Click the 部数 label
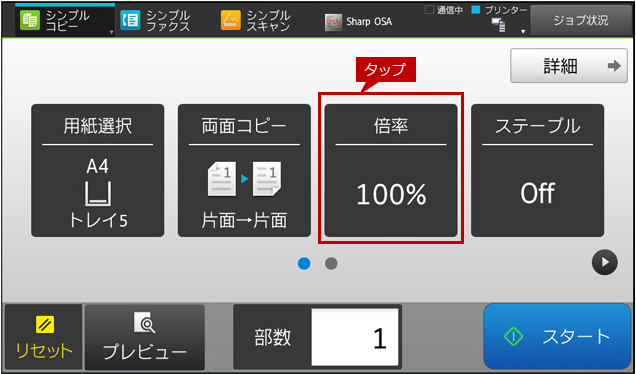This screenshot has height=374, width=636. pyautogui.click(x=273, y=337)
